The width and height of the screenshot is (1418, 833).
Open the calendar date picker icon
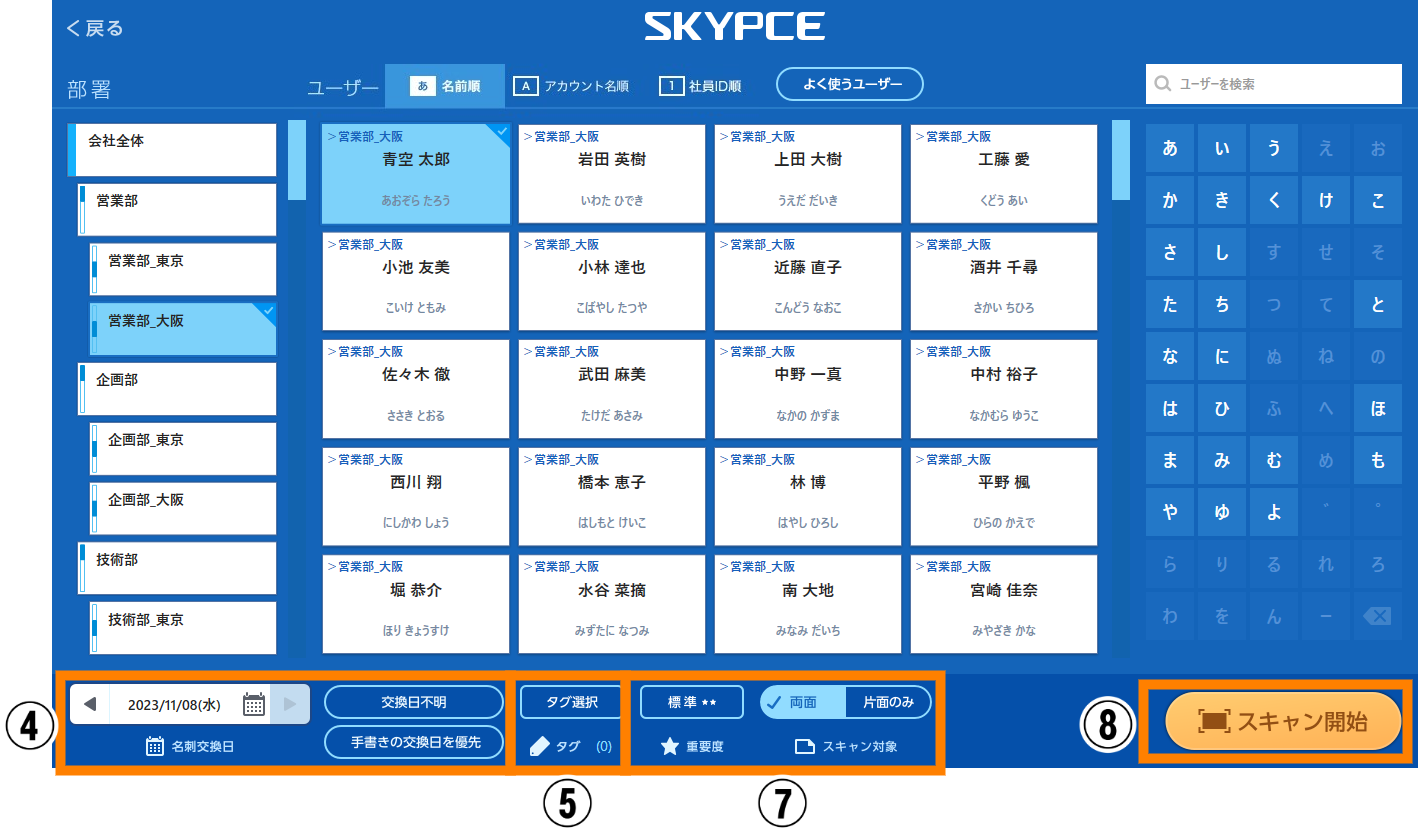coord(254,704)
